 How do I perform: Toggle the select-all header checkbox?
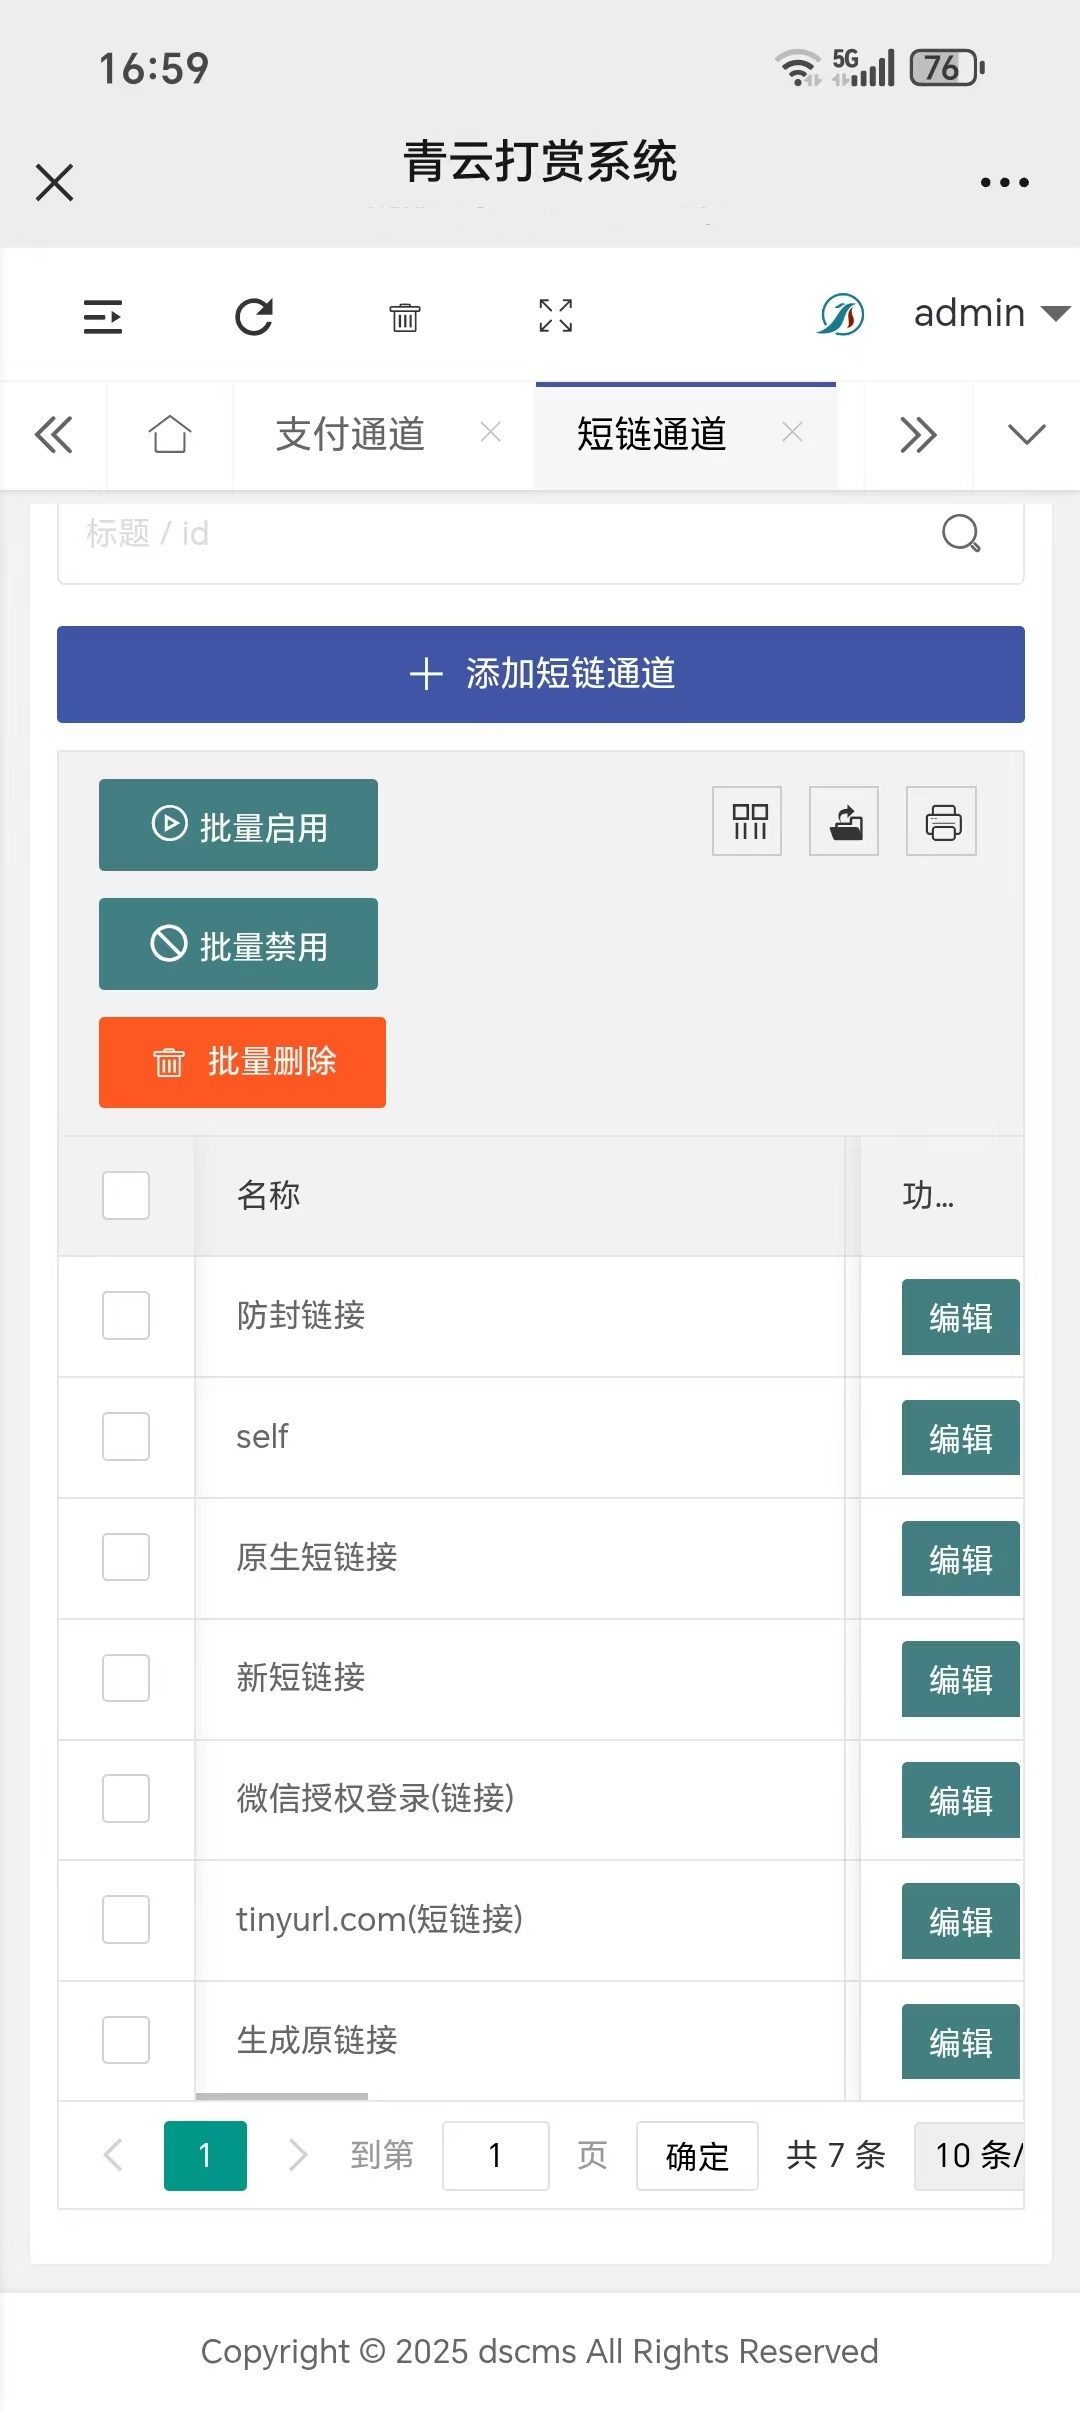point(126,1196)
